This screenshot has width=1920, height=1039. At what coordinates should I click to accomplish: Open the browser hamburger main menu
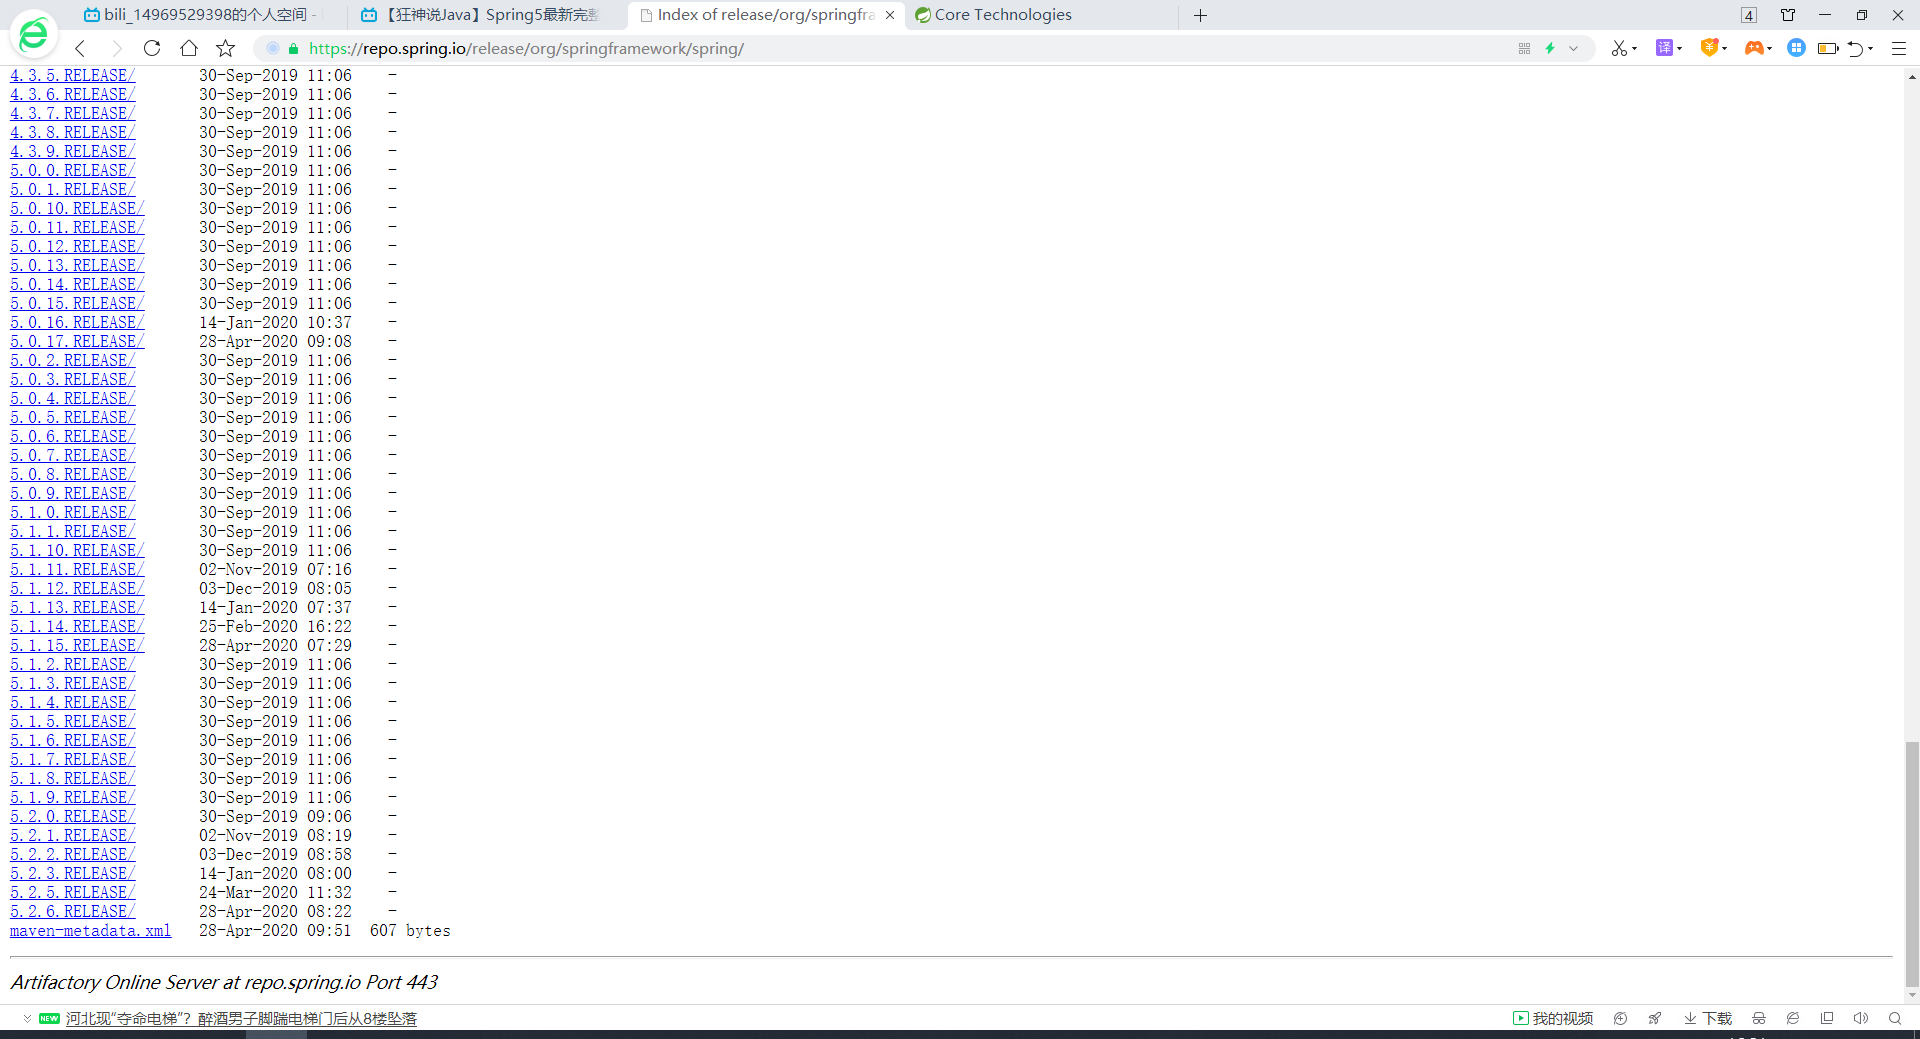[1899, 48]
